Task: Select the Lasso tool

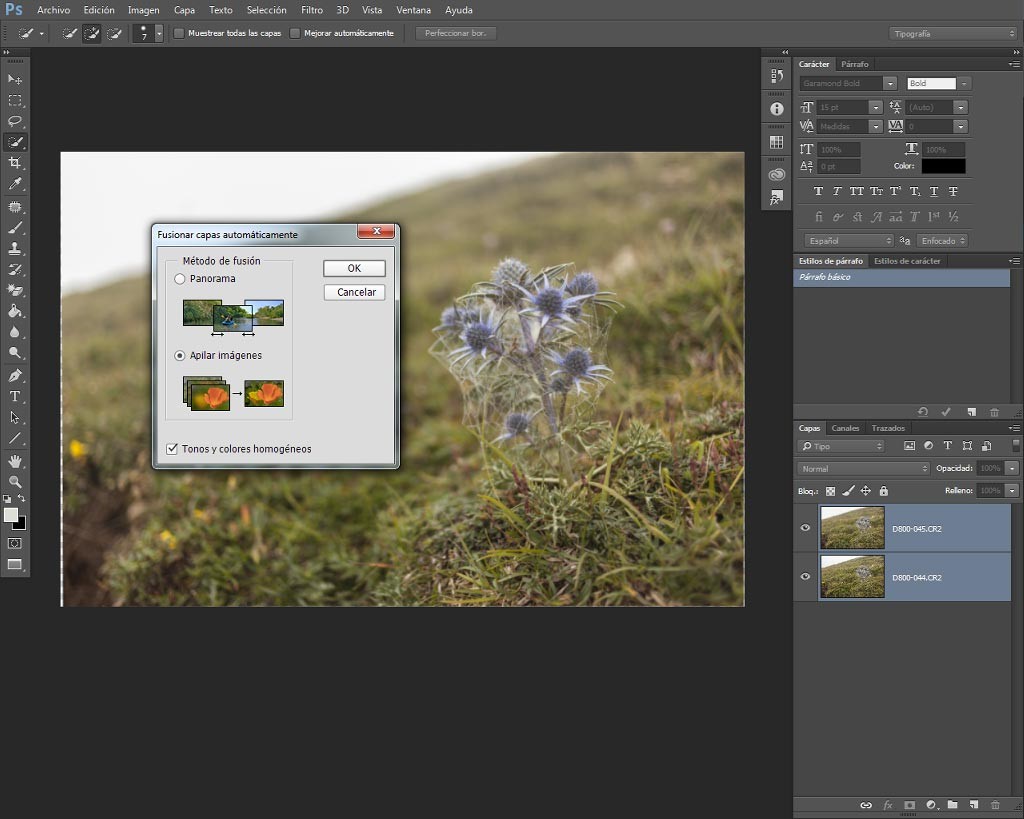Action: (15, 121)
